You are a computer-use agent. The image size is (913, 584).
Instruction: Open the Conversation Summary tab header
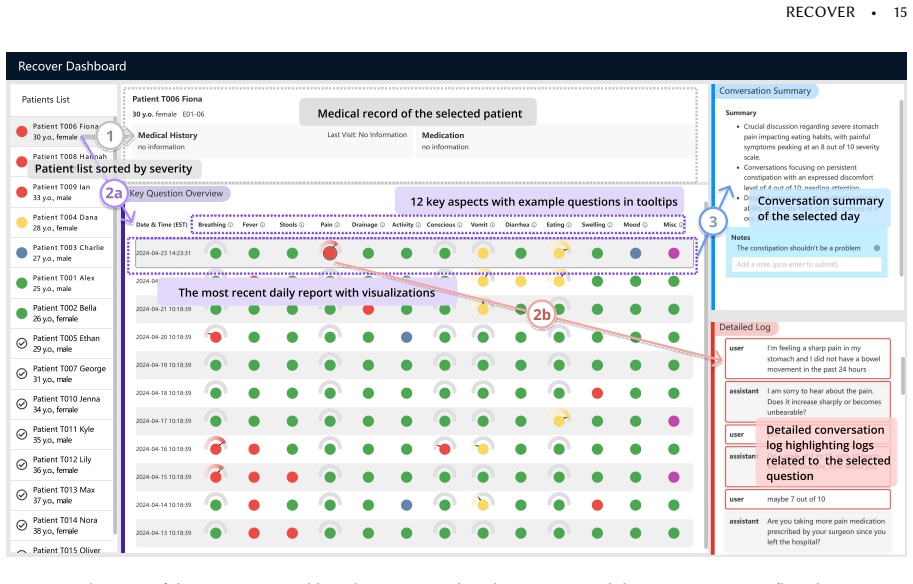(x=765, y=91)
